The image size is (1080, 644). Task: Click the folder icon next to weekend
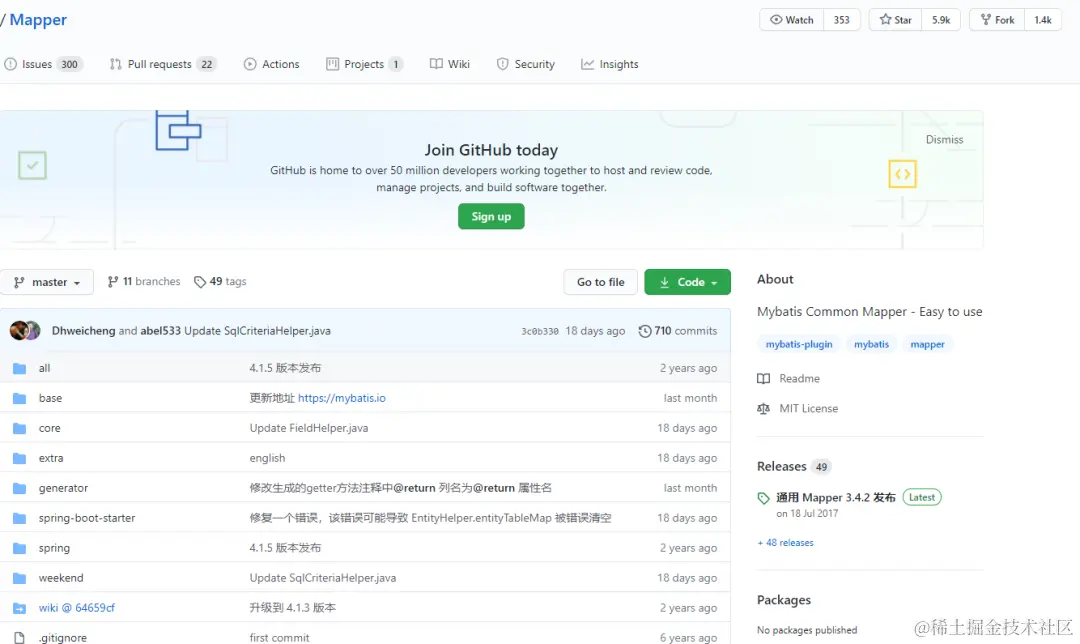(19, 578)
